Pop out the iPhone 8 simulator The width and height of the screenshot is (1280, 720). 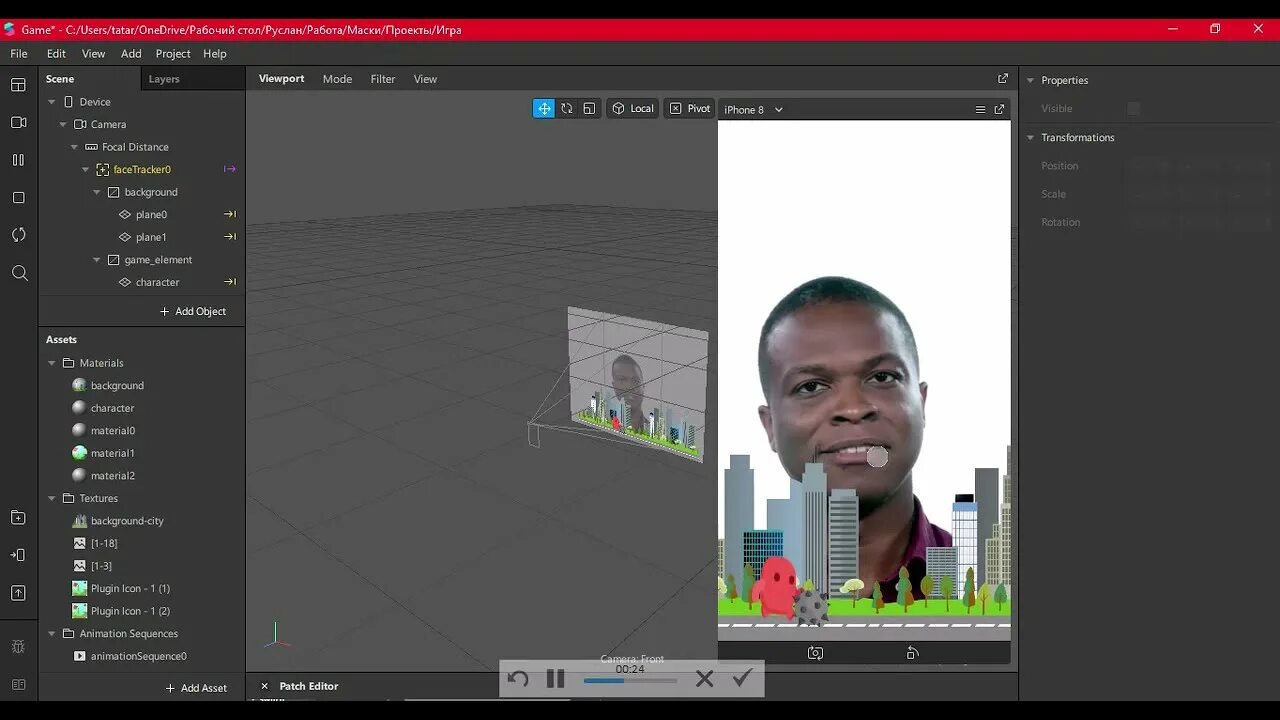(x=999, y=109)
